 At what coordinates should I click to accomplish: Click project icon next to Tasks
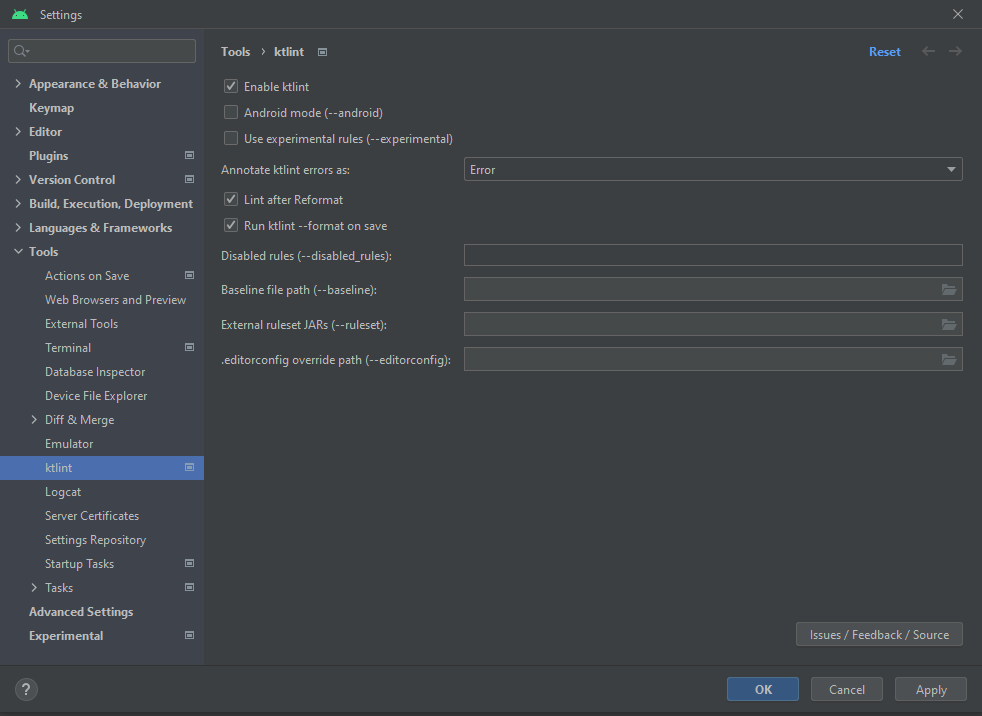pos(189,587)
